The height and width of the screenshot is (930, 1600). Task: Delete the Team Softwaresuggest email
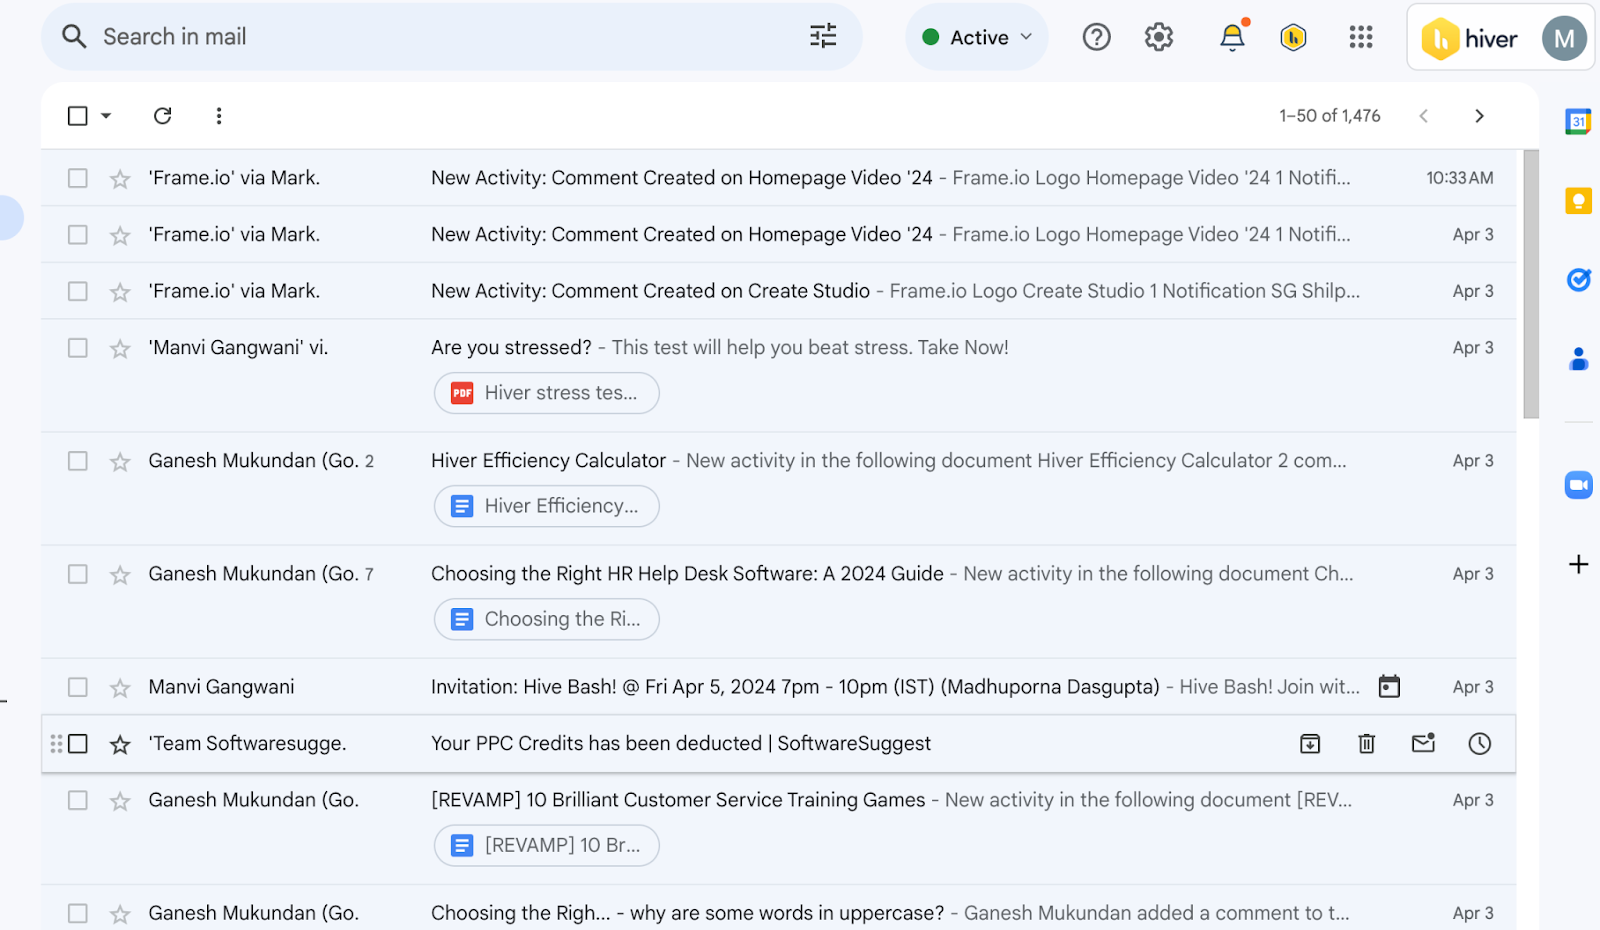point(1367,744)
